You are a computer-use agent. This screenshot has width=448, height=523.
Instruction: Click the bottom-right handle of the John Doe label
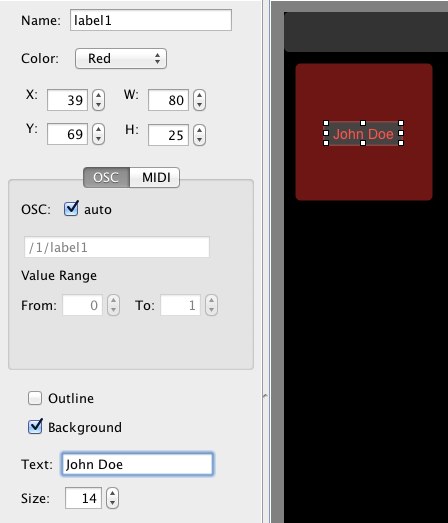tap(401, 143)
